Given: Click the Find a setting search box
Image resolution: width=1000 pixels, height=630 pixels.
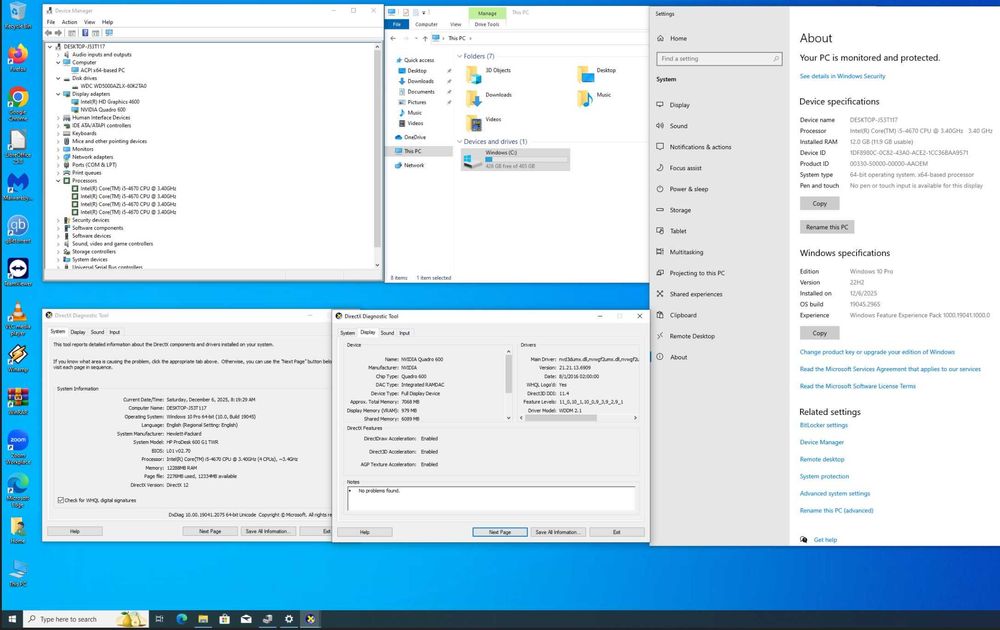Looking at the screenshot, I should pyautogui.click(x=719, y=59).
